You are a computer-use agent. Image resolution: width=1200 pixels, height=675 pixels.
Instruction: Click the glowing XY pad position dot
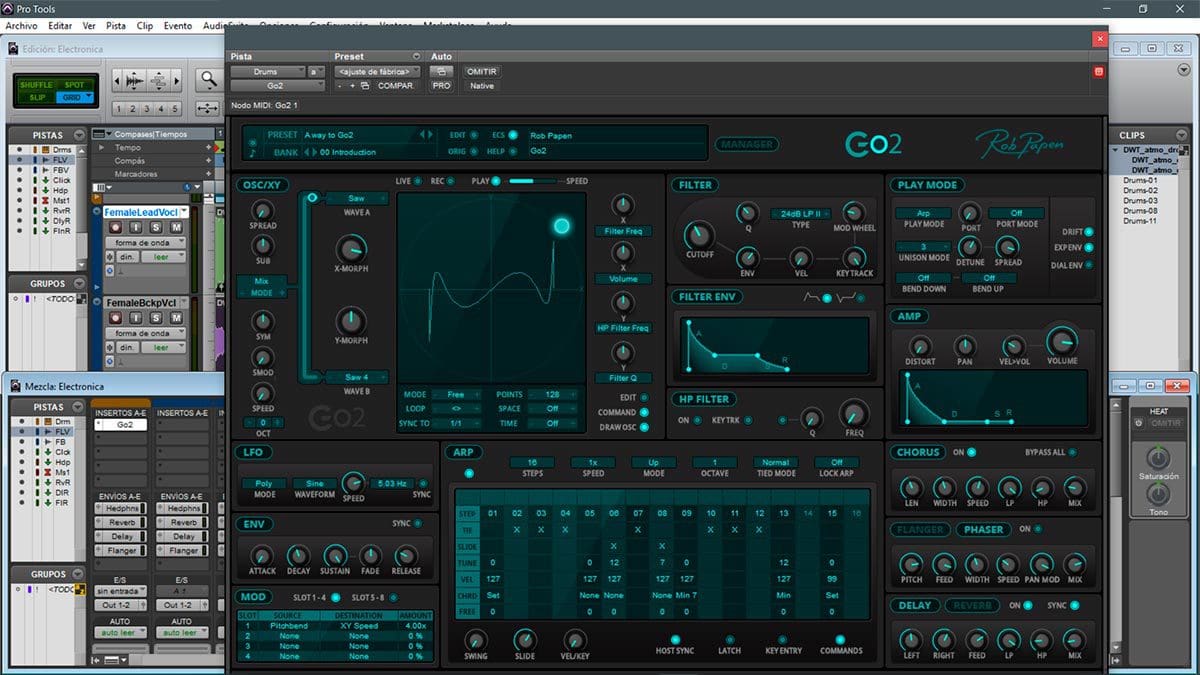561,226
